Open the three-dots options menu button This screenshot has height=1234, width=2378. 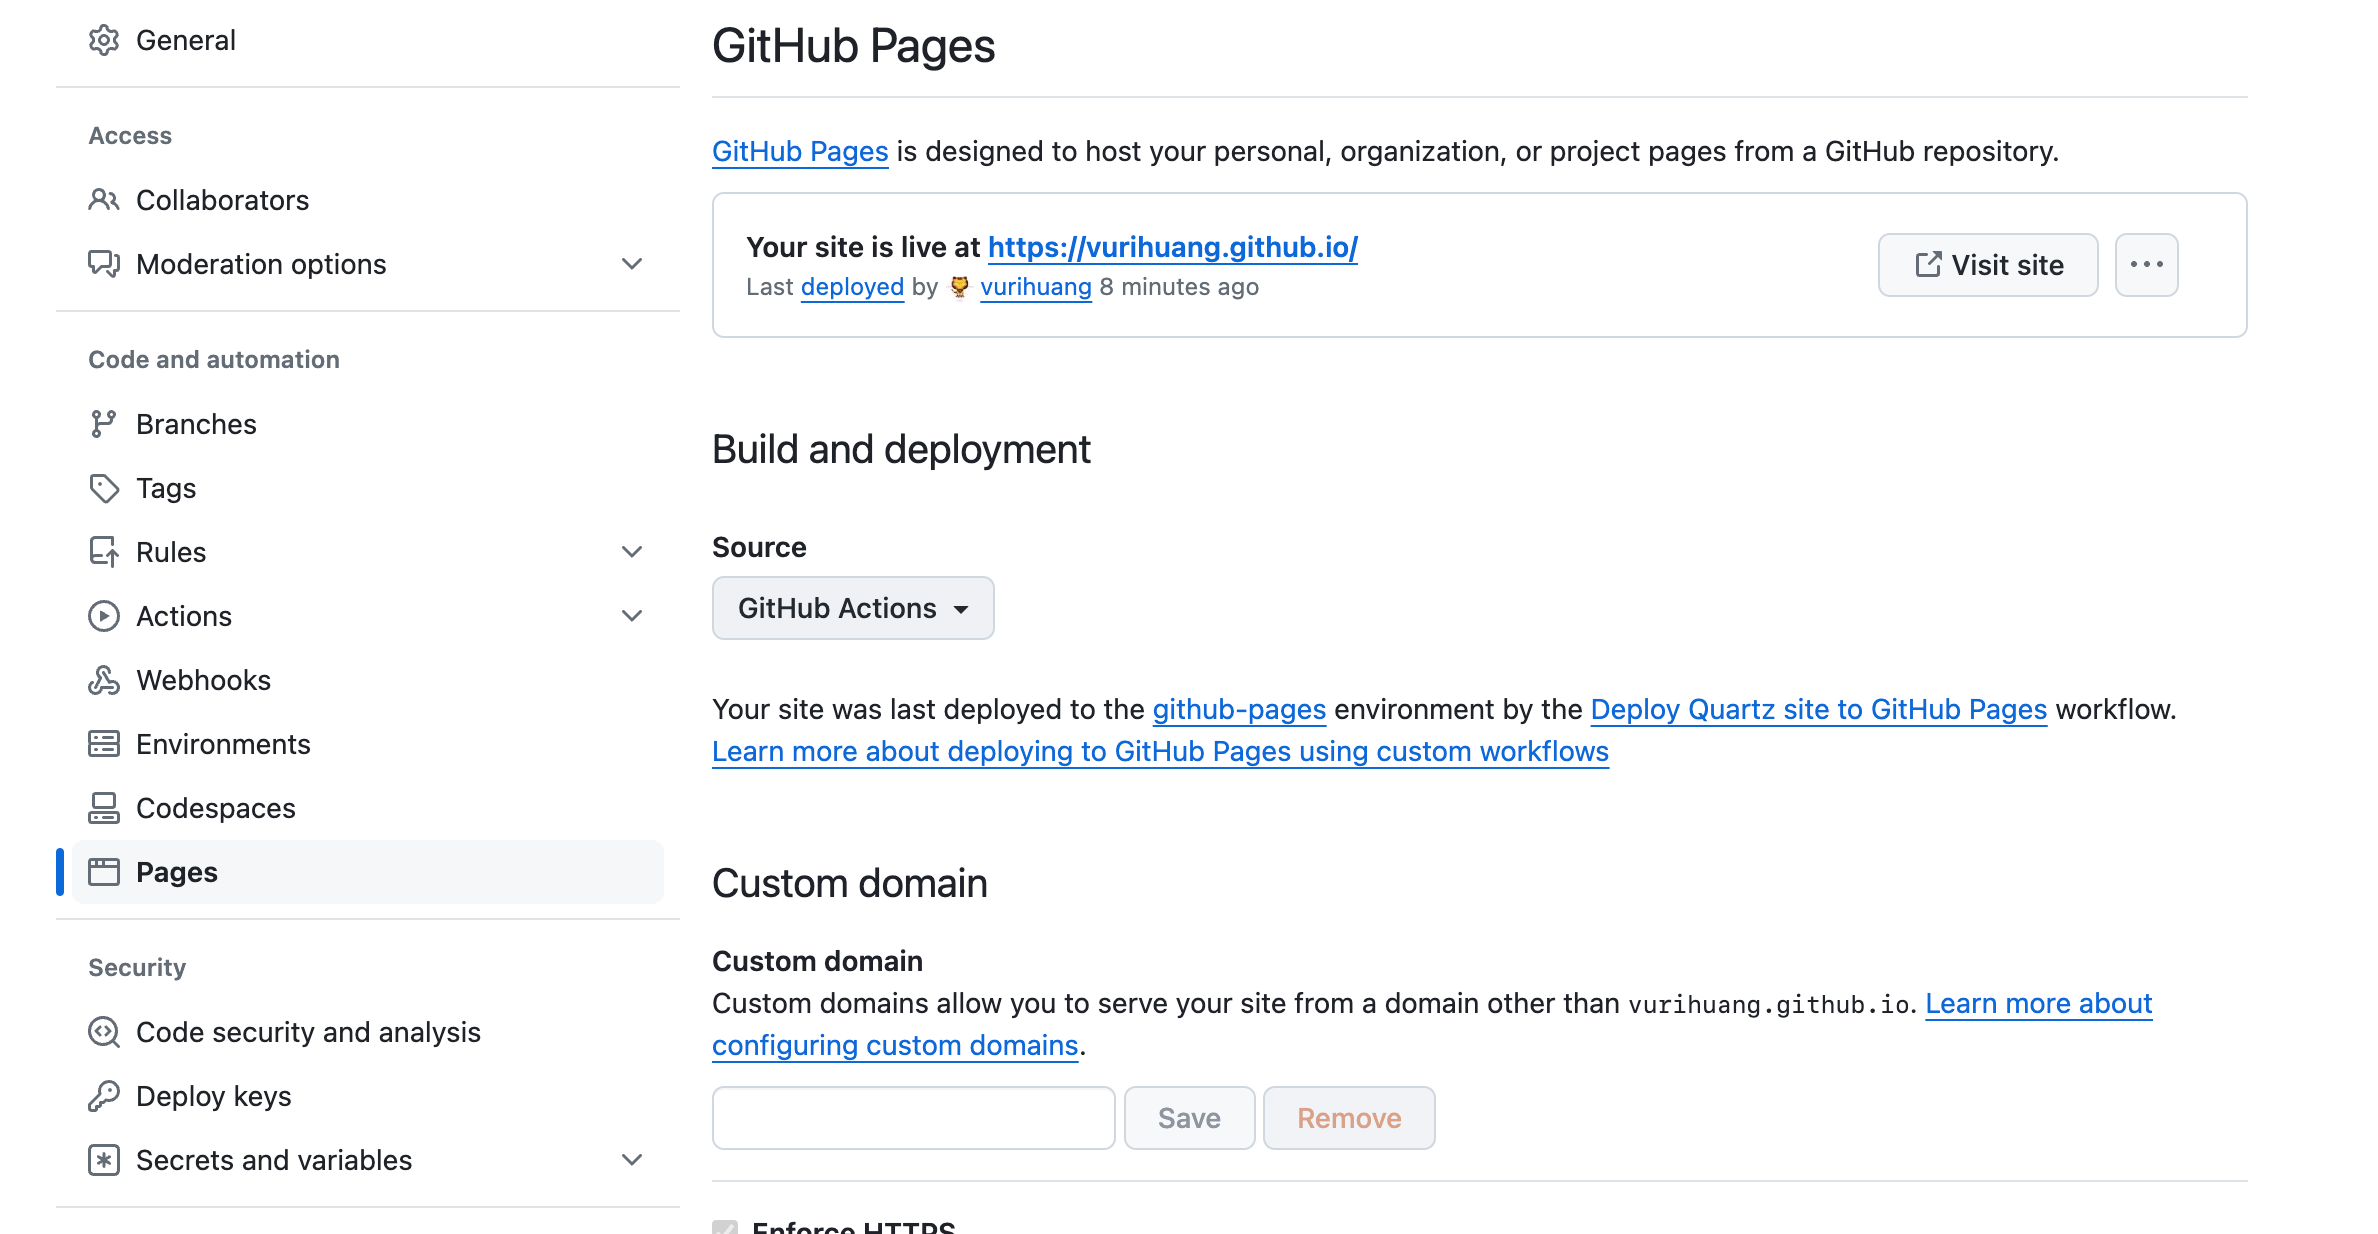point(2146,265)
